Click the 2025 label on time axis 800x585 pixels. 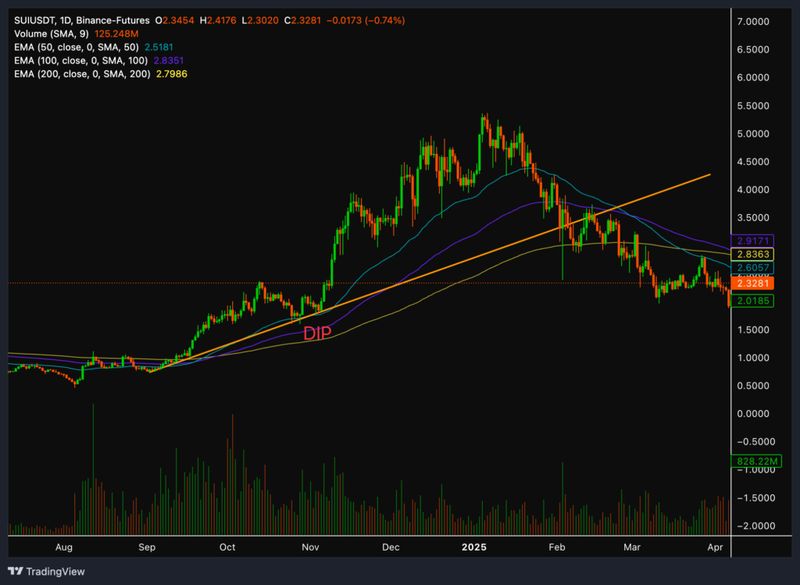point(473,548)
